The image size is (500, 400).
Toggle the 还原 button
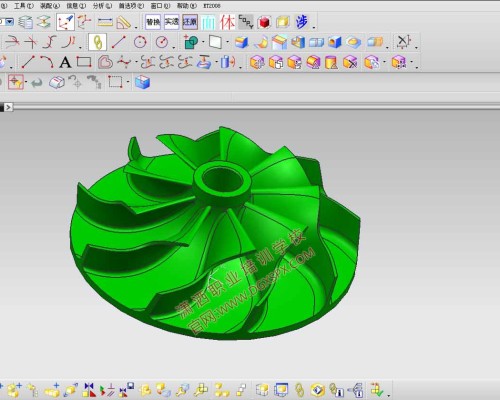pos(190,22)
